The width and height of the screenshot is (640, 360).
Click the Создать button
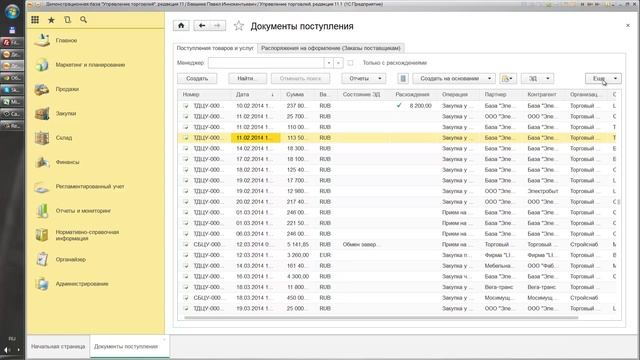(x=197, y=78)
